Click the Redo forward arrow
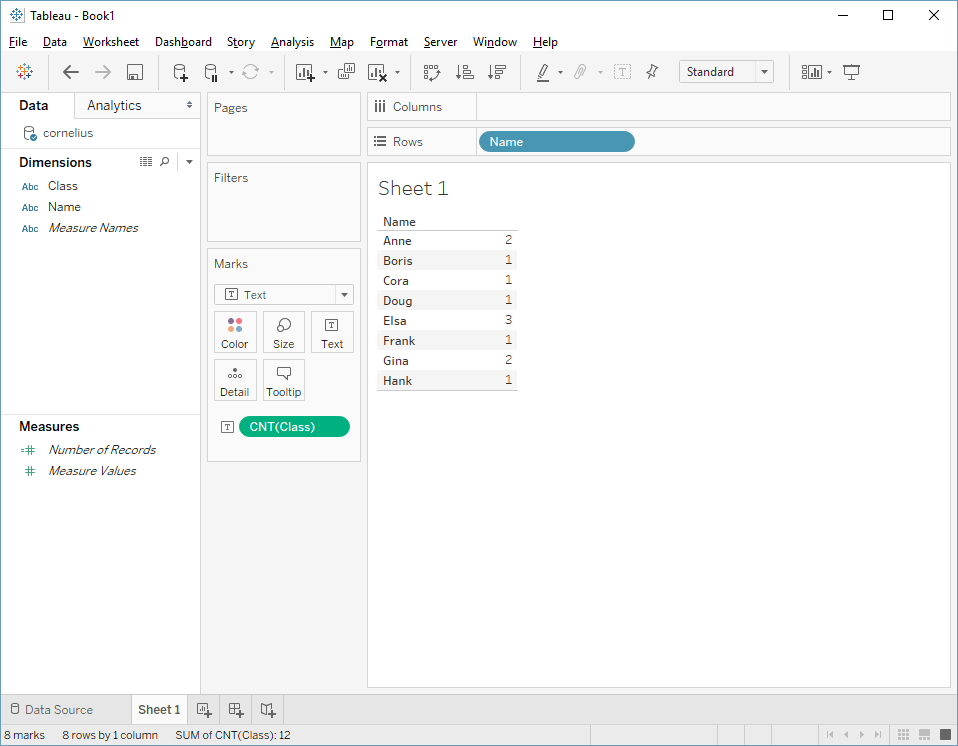The width and height of the screenshot is (958, 746). tap(103, 72)
